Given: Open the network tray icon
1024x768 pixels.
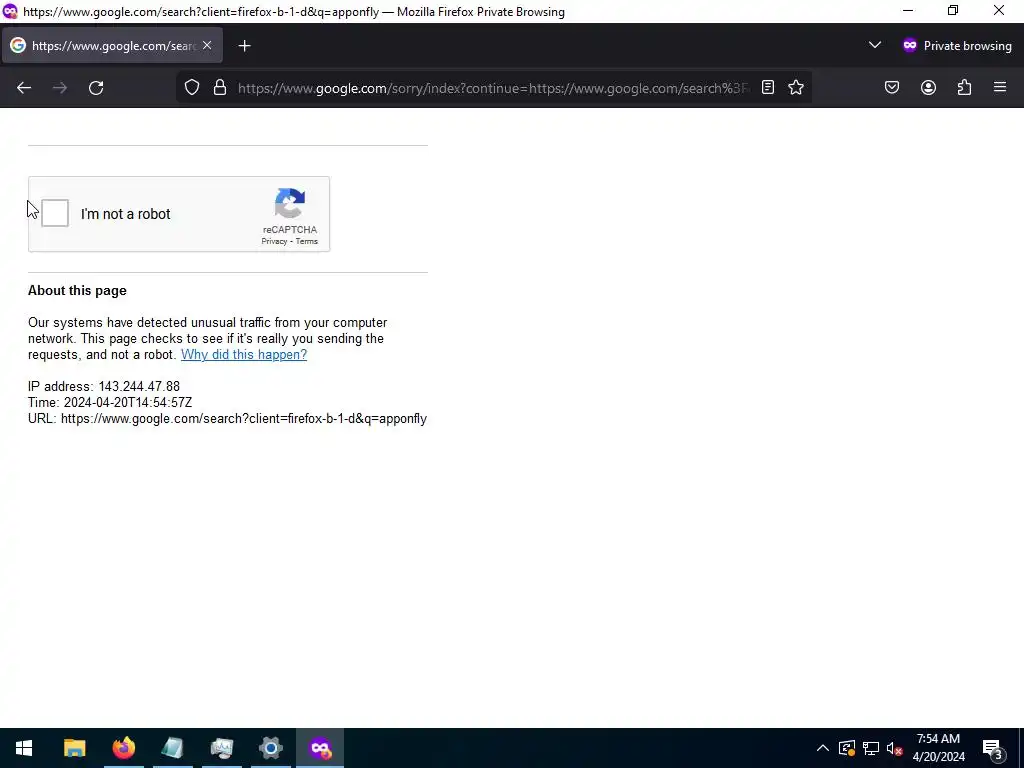Looking at the screenshot, I should (x=871, y=748).
